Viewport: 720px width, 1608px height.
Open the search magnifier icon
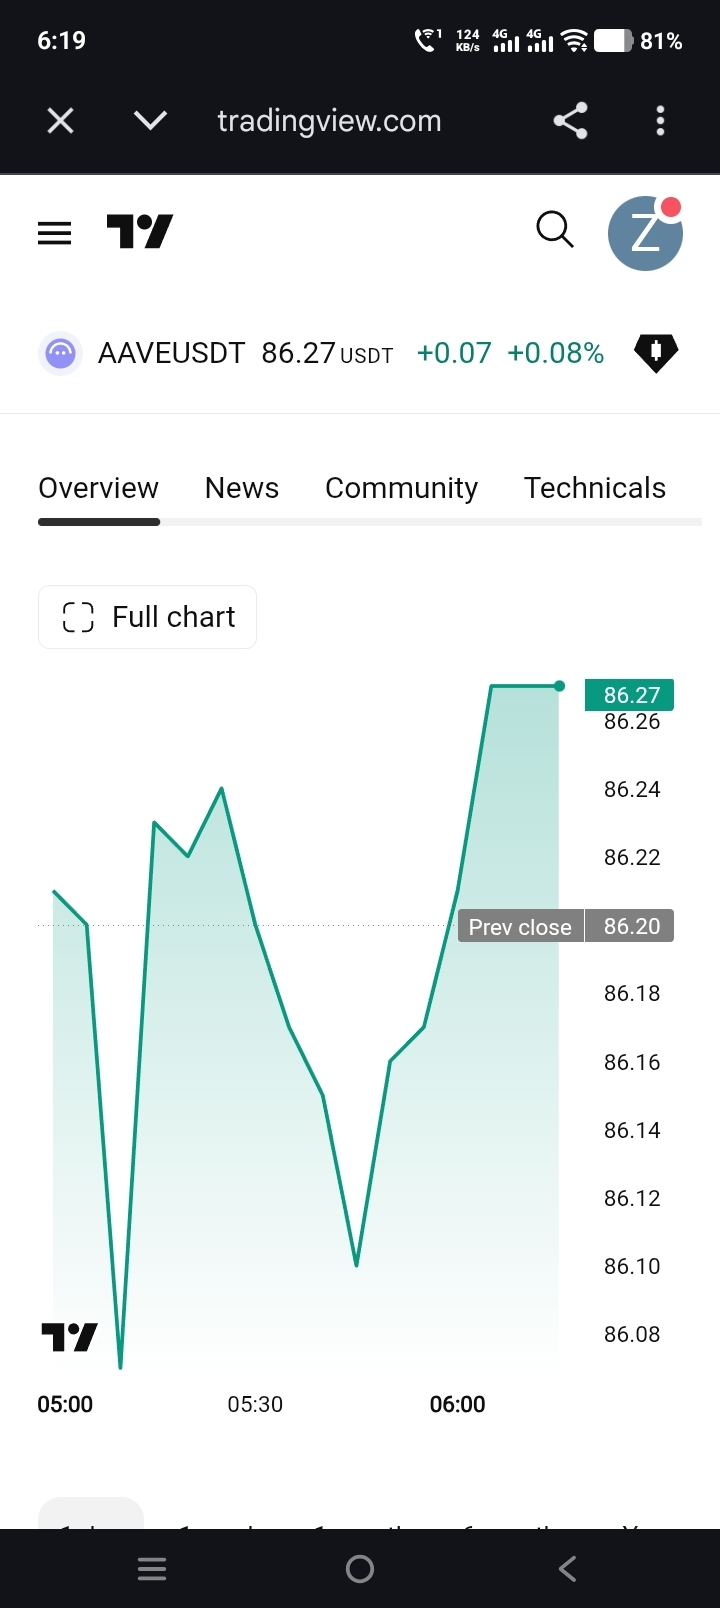tap(555, 230)
